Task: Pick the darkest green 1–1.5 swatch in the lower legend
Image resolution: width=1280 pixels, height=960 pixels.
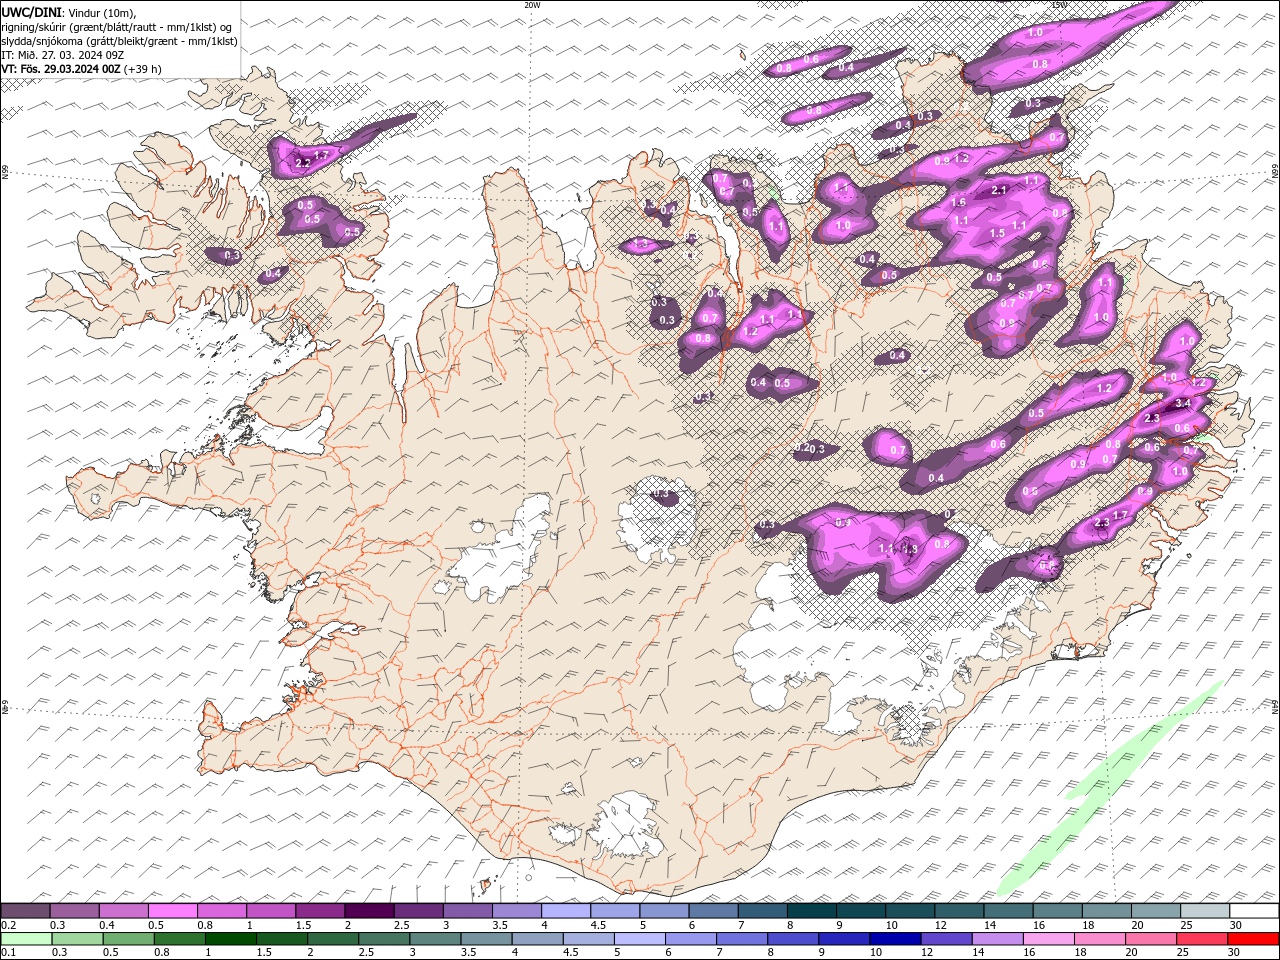Action: point(230,939)
